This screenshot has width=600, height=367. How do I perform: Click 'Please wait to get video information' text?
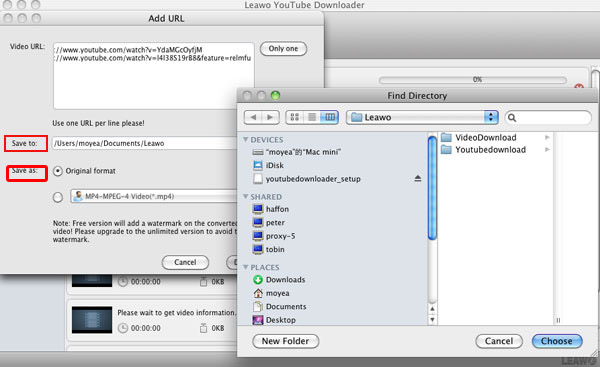point(177,313)
